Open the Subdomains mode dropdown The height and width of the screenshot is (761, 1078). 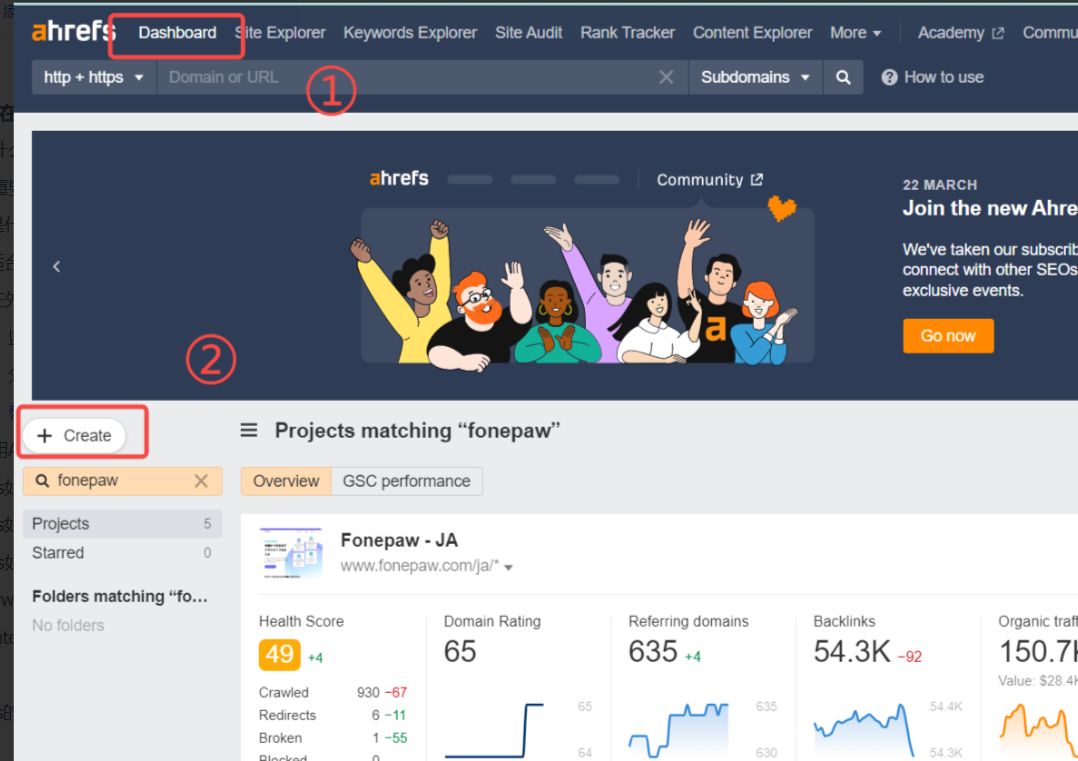click(755, 77)
